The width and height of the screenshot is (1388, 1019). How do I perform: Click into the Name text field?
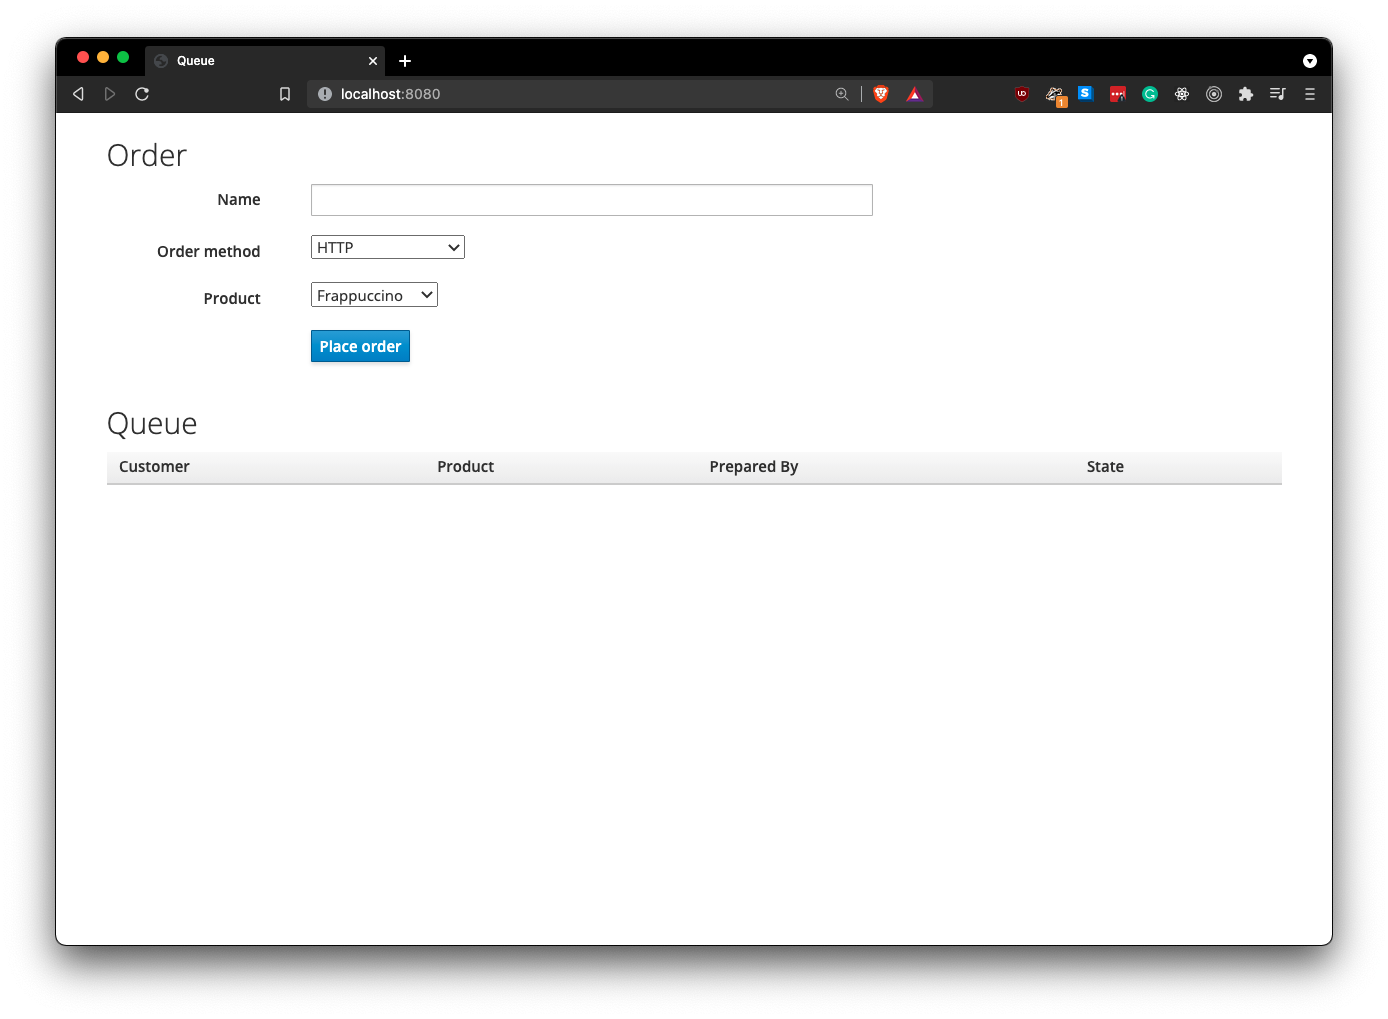tap(591, 200)
